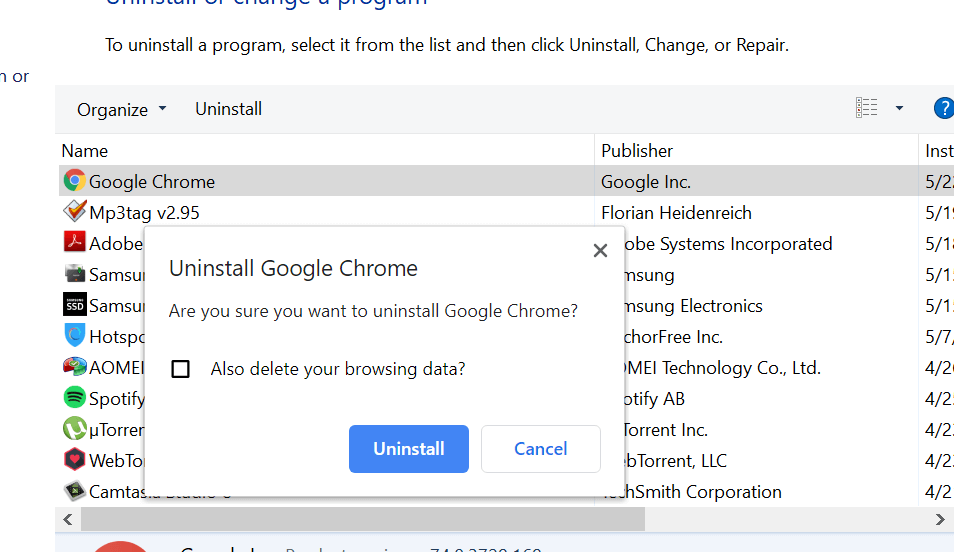
Task: Select the Hotspot program name
Action: [x=117, y=337]
